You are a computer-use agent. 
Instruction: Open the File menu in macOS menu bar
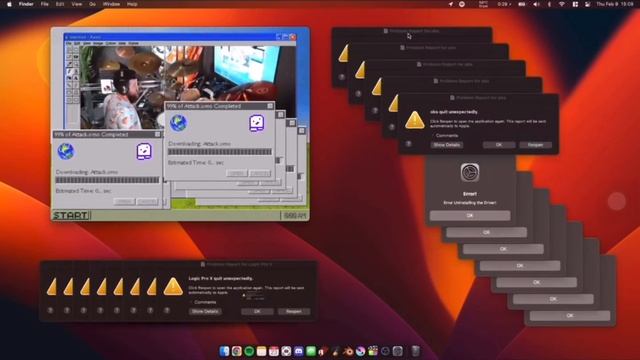click(44, 4)
